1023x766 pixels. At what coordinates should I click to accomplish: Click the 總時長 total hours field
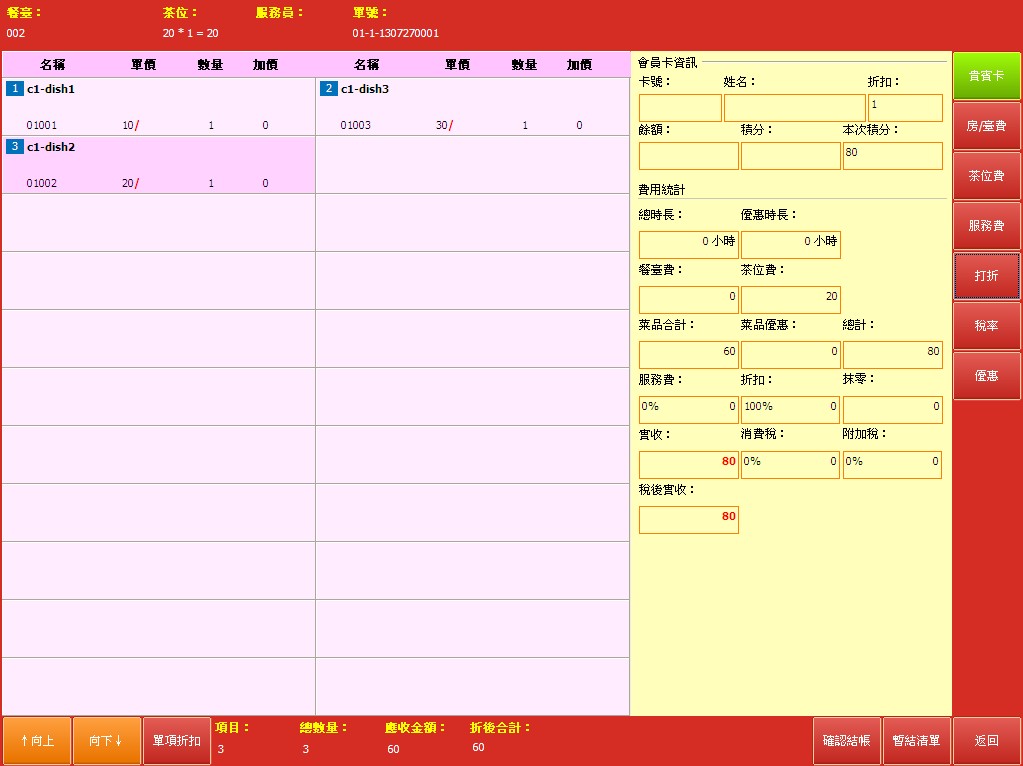(x=688, y=245)
